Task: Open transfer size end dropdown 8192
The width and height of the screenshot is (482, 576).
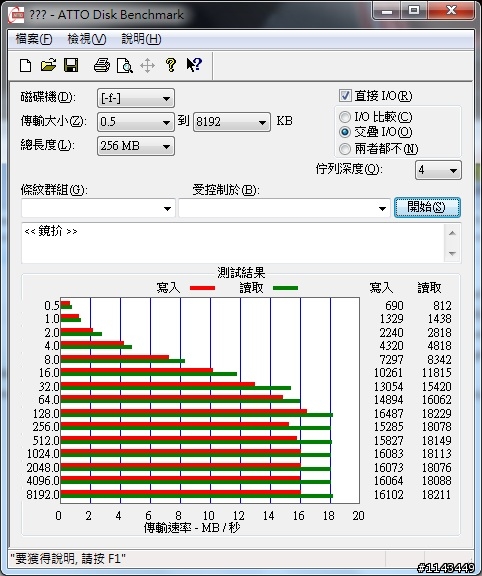Action: pos(232,122)
